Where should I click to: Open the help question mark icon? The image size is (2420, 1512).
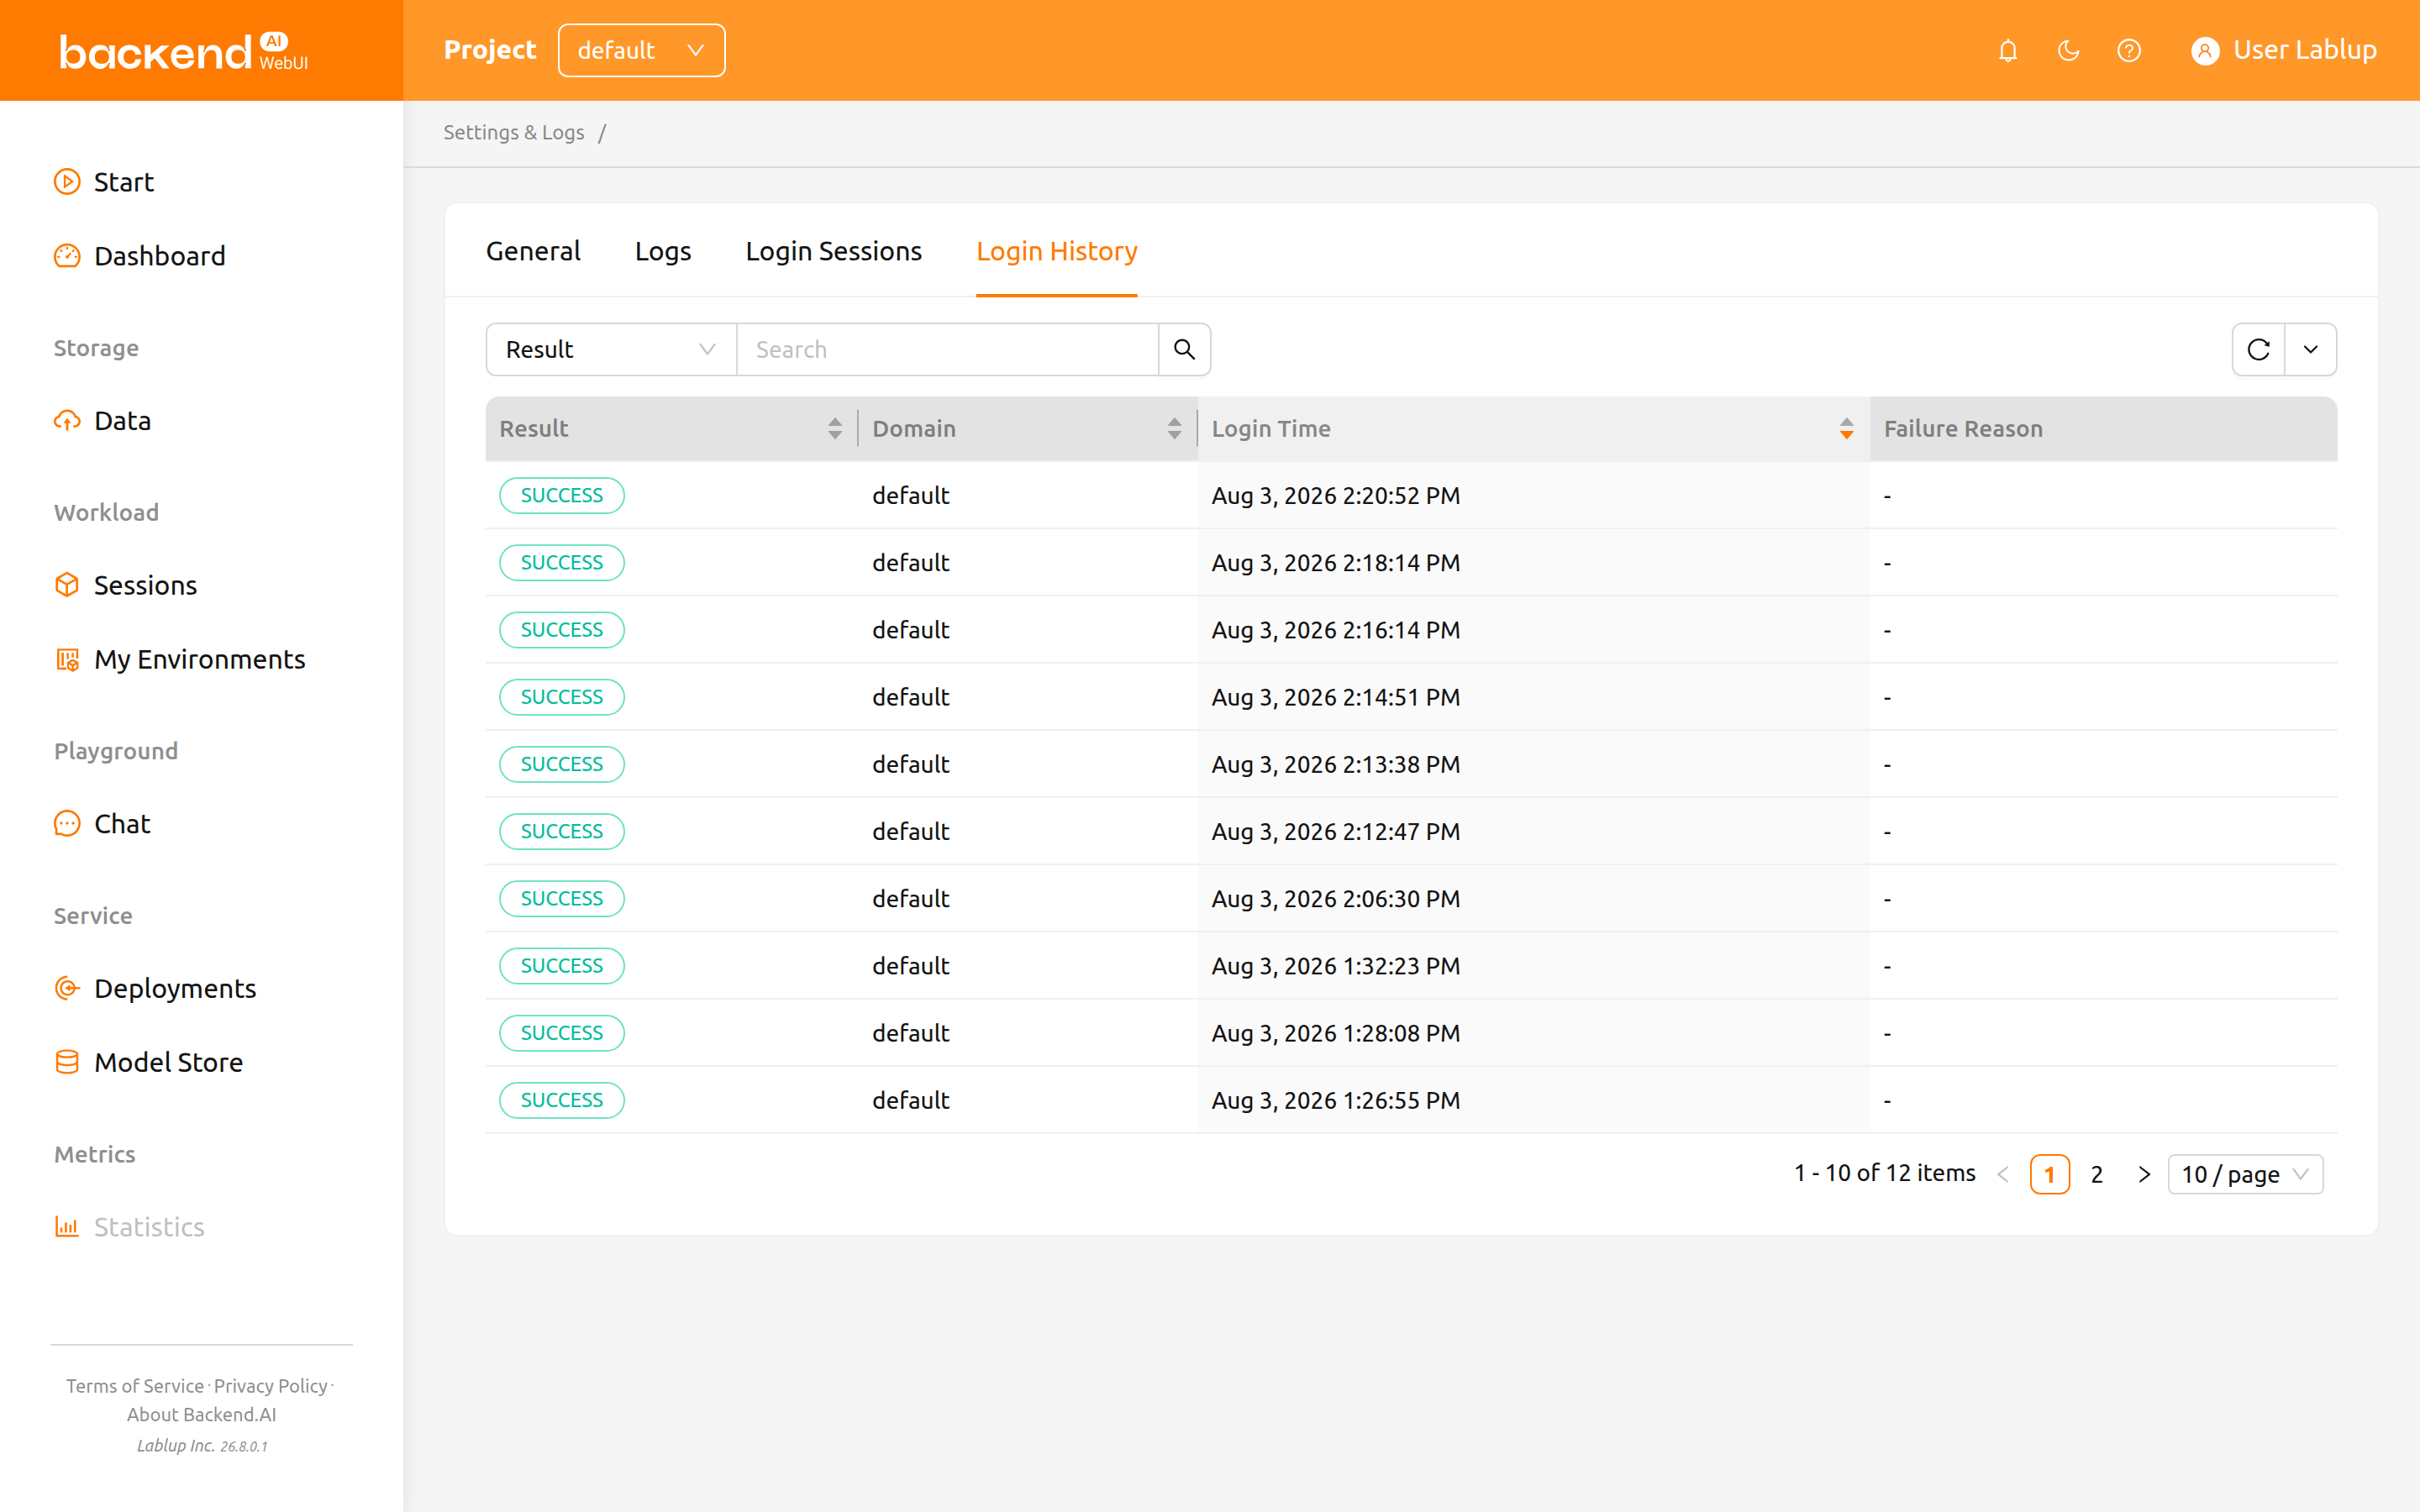2129,50
